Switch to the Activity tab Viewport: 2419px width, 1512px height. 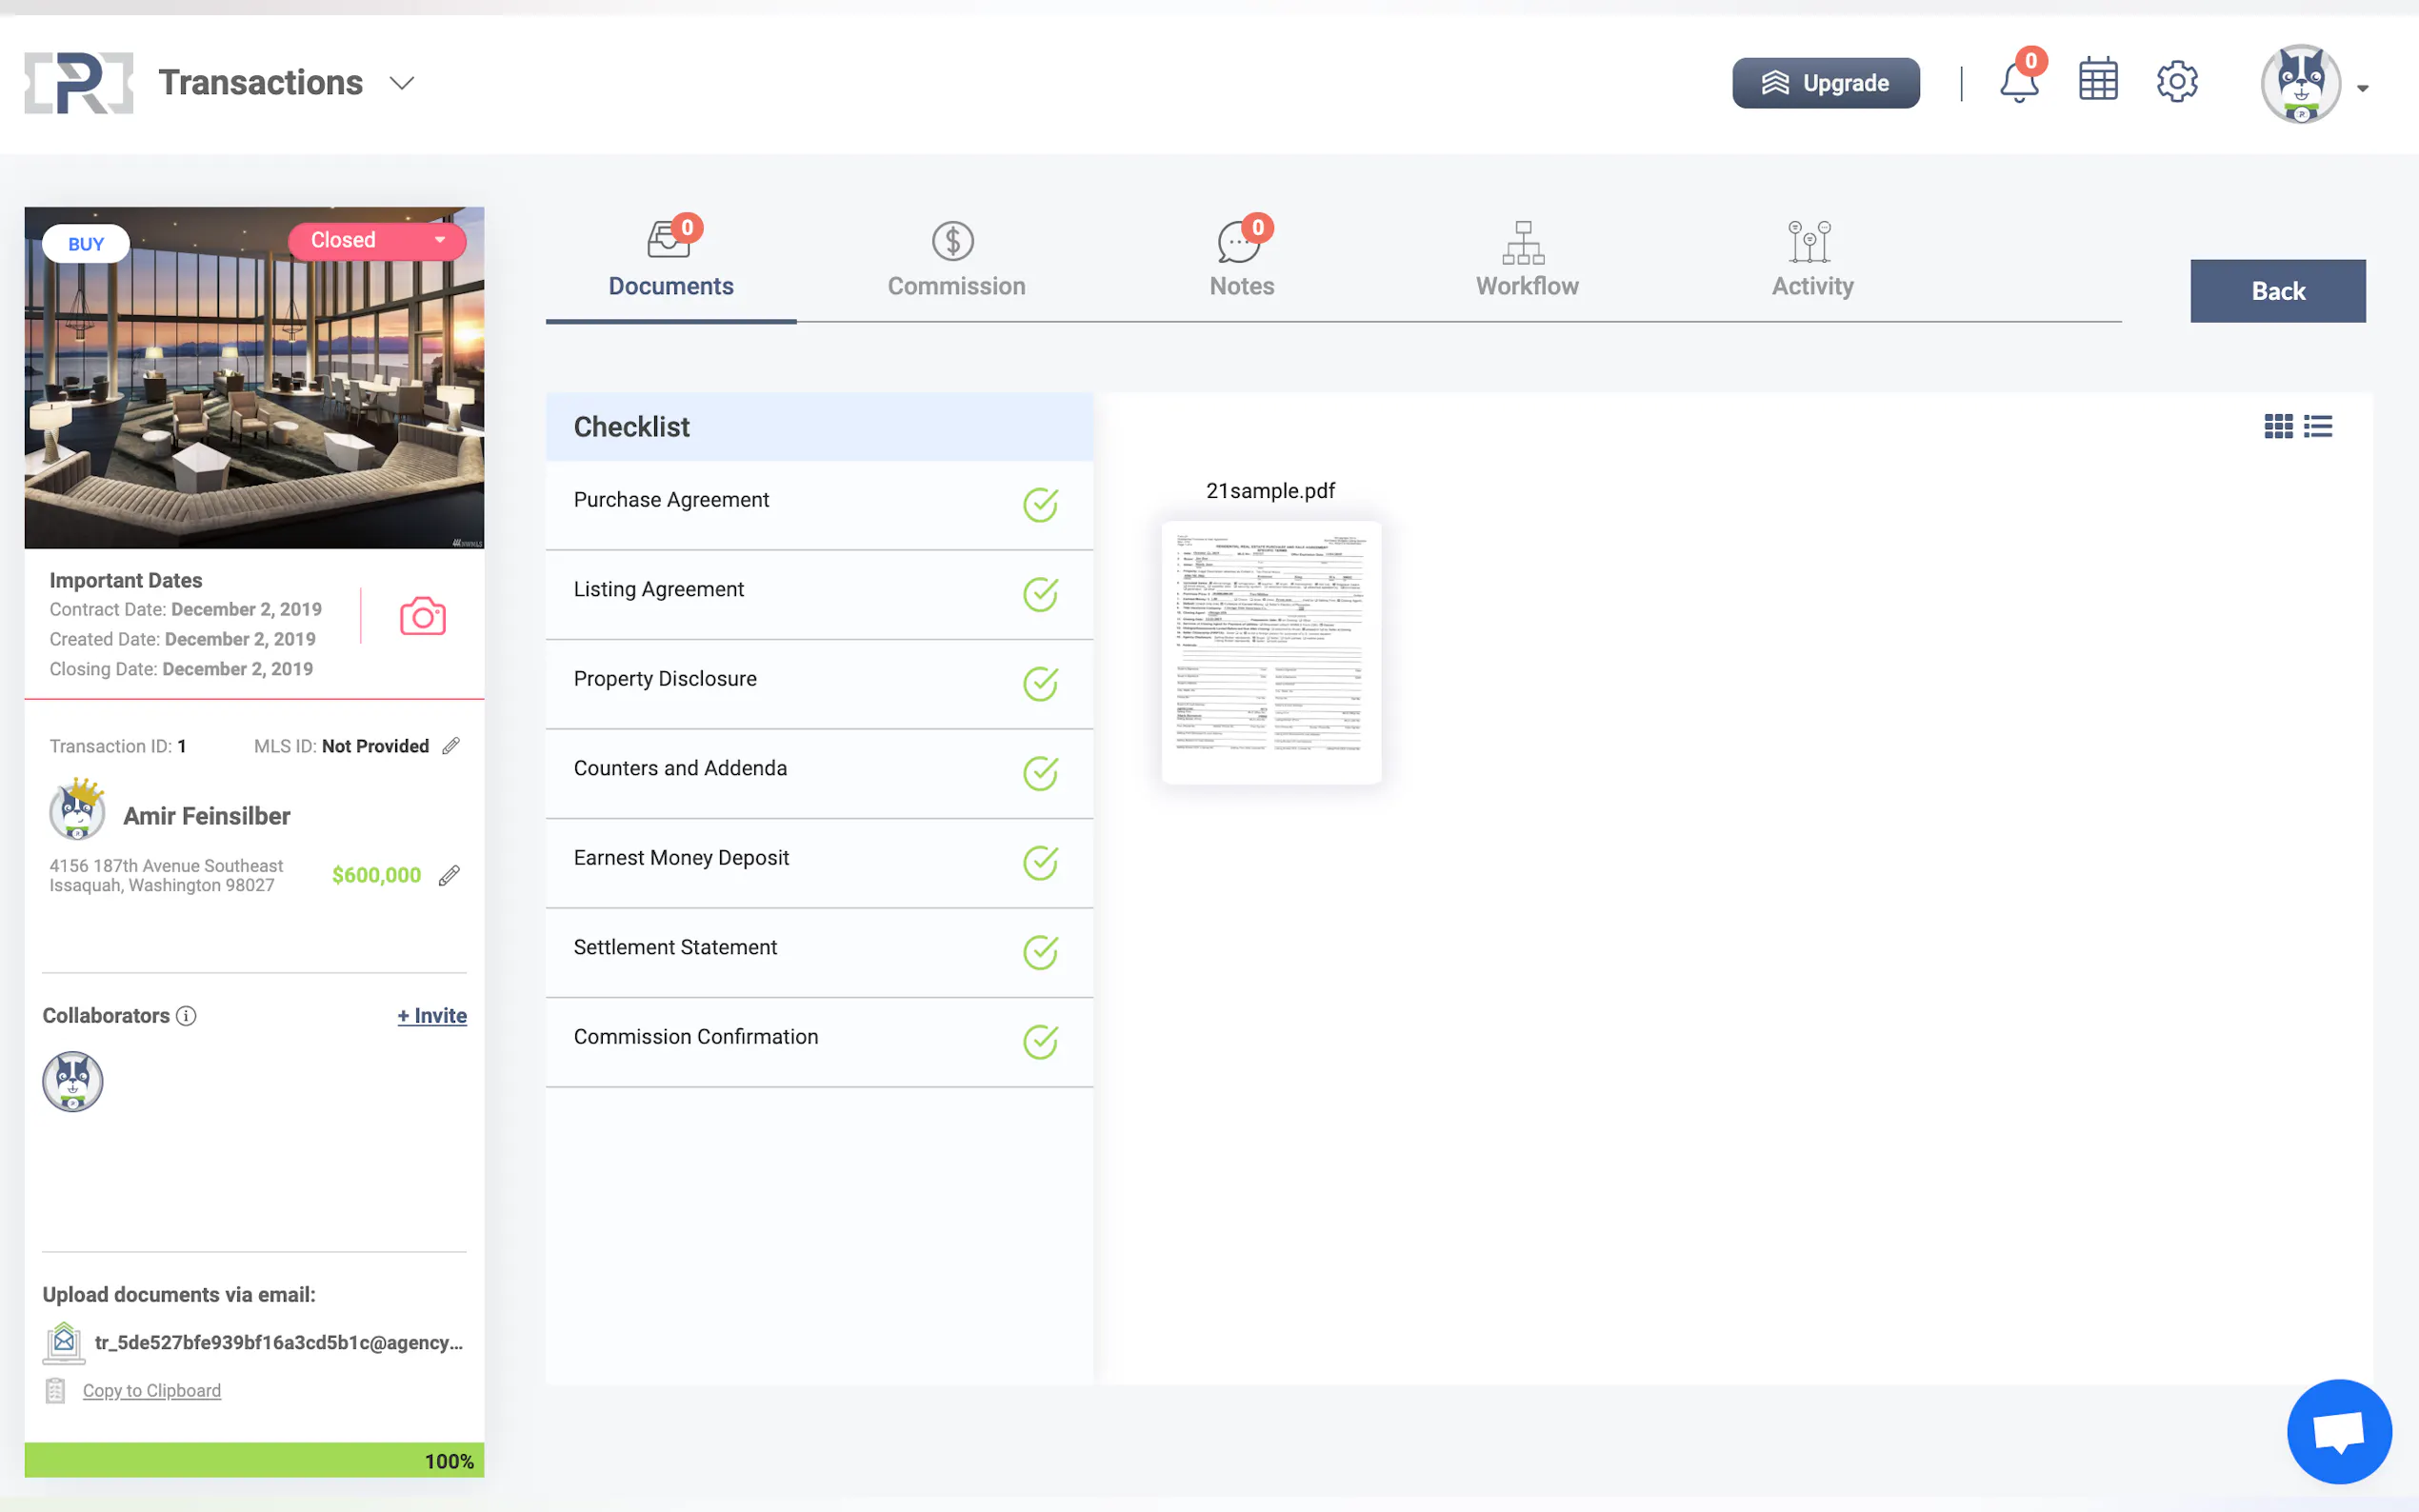pos(1812,262)
